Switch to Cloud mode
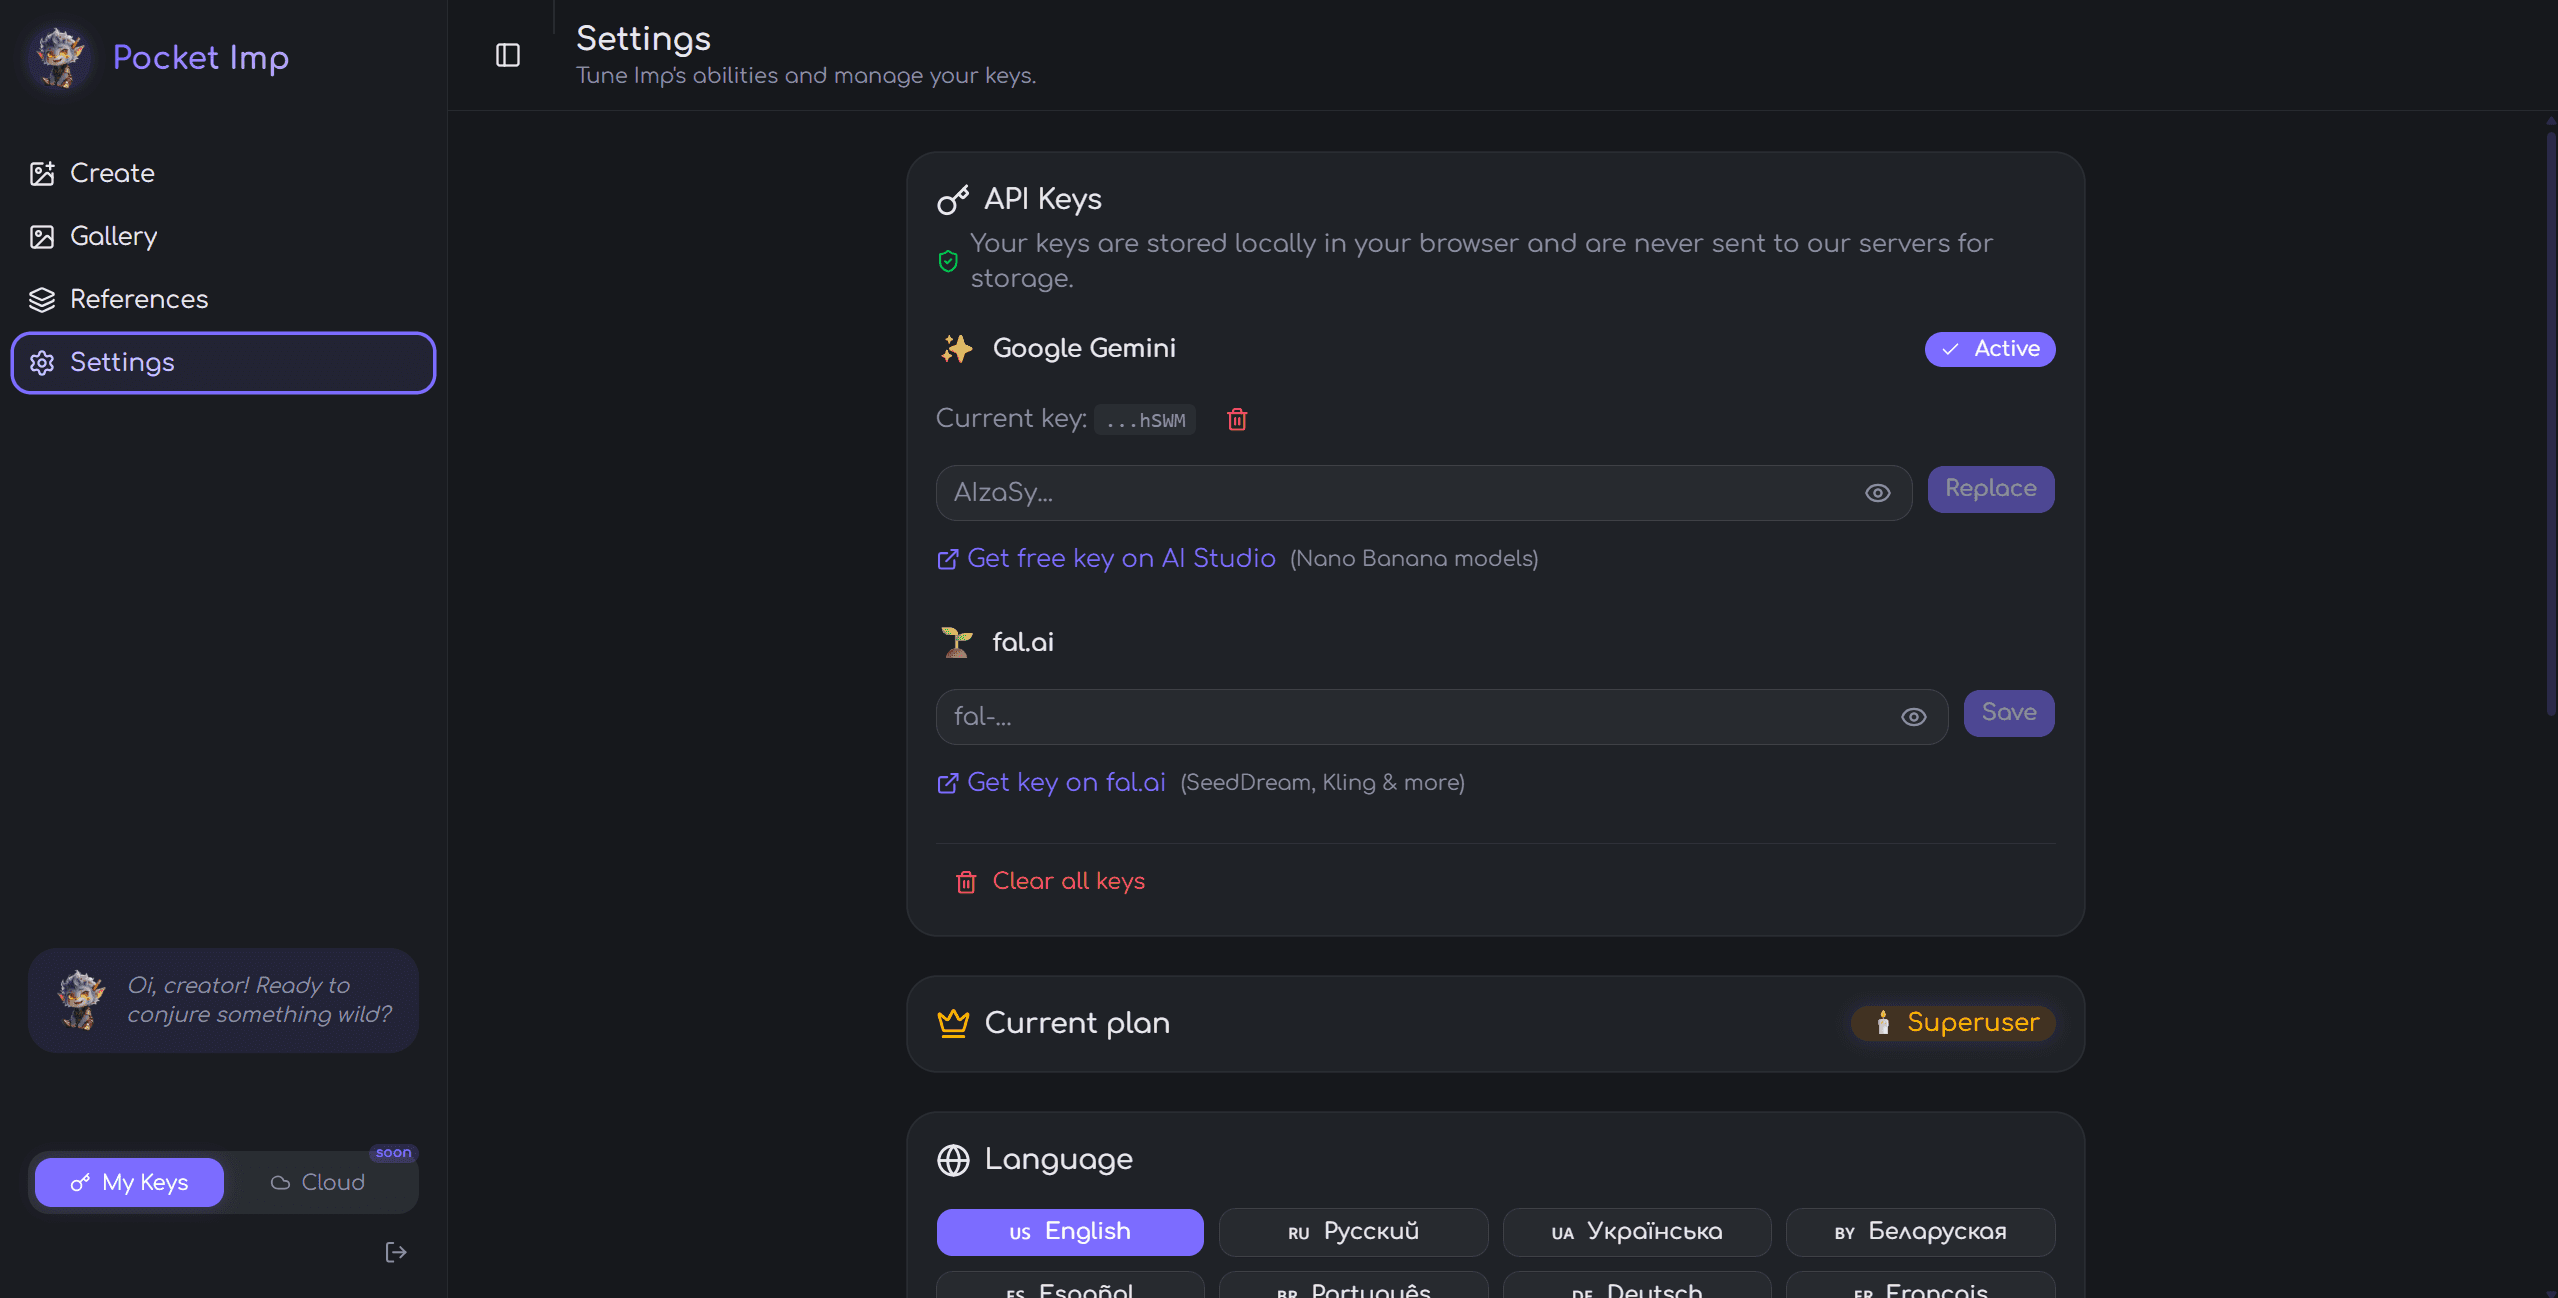2558x1298 pixels. [318, 1182]
